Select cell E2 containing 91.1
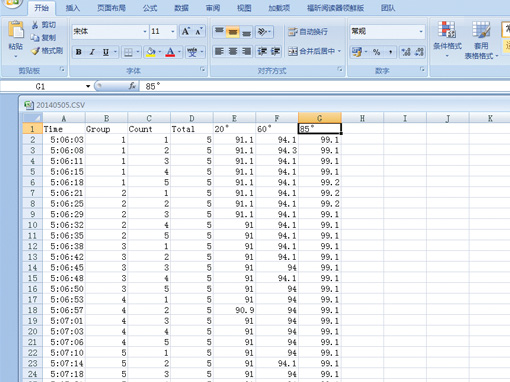Viewport: 510px width, 382px height. tap(234, 140)
